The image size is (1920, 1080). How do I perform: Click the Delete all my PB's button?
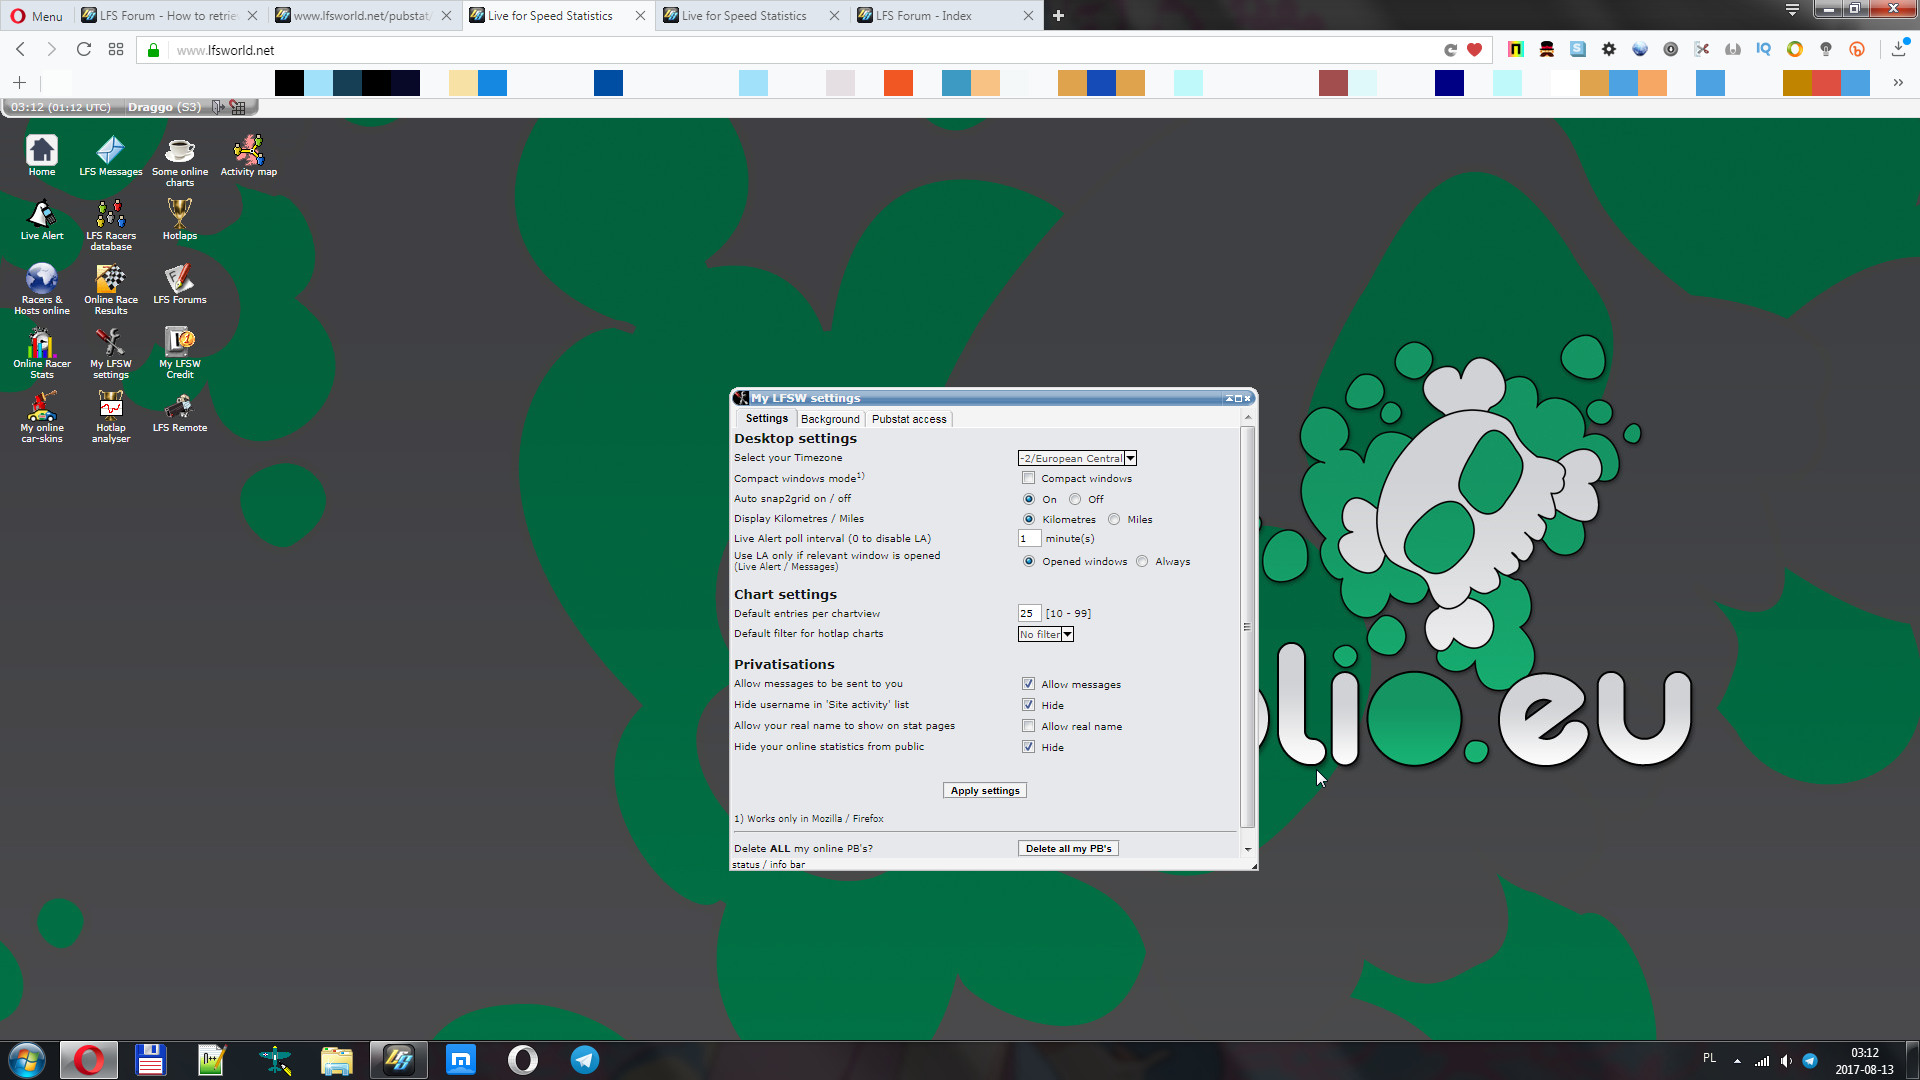click(1068, 848)
